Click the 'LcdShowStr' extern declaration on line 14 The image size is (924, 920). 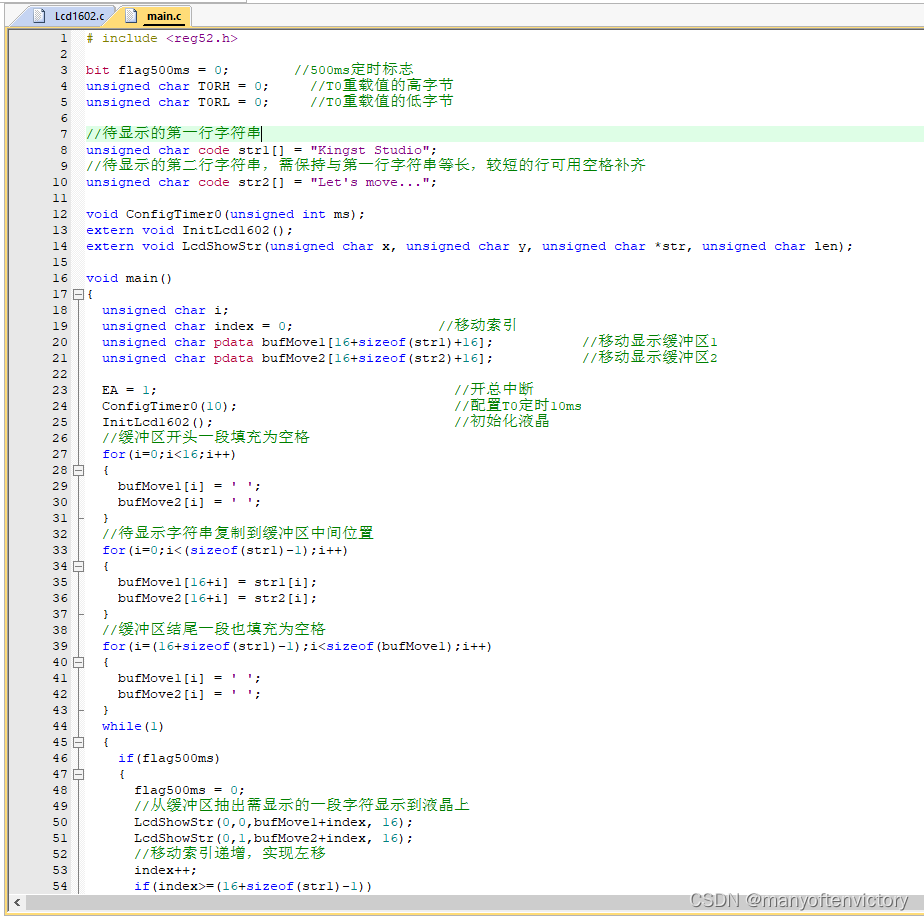[469, 246]
